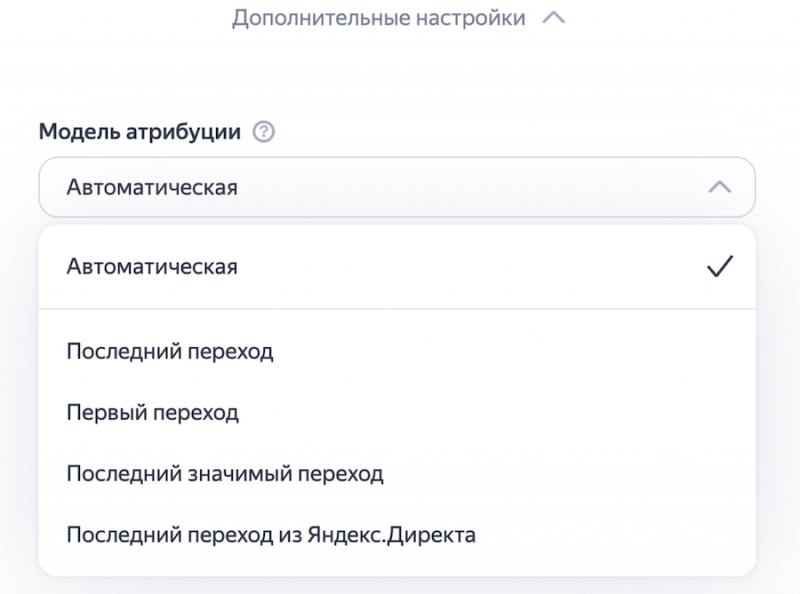Hide the additional settings section
Viewport: 800px width, 594px height.
pos(553,18)
